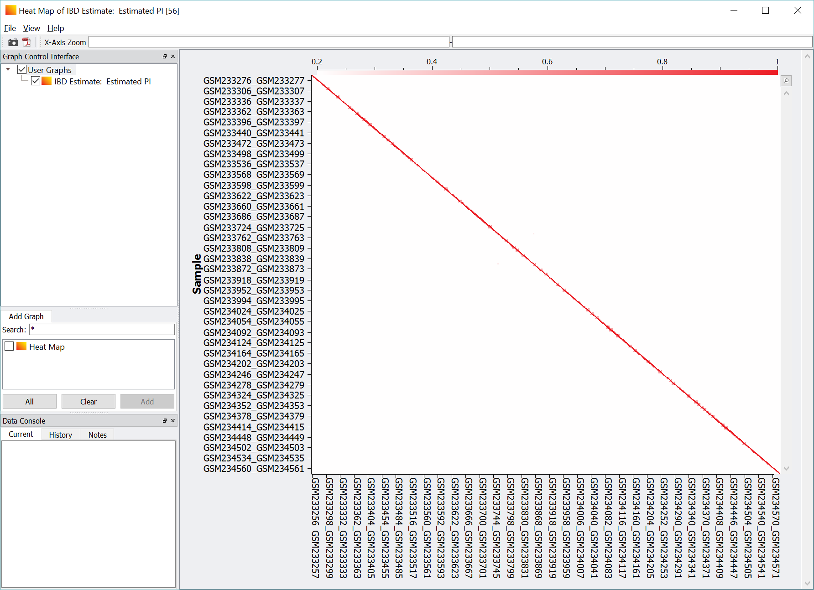Click the PDF export icon
814x590 pixels.
pyautogui.click(x=27, y=43)
